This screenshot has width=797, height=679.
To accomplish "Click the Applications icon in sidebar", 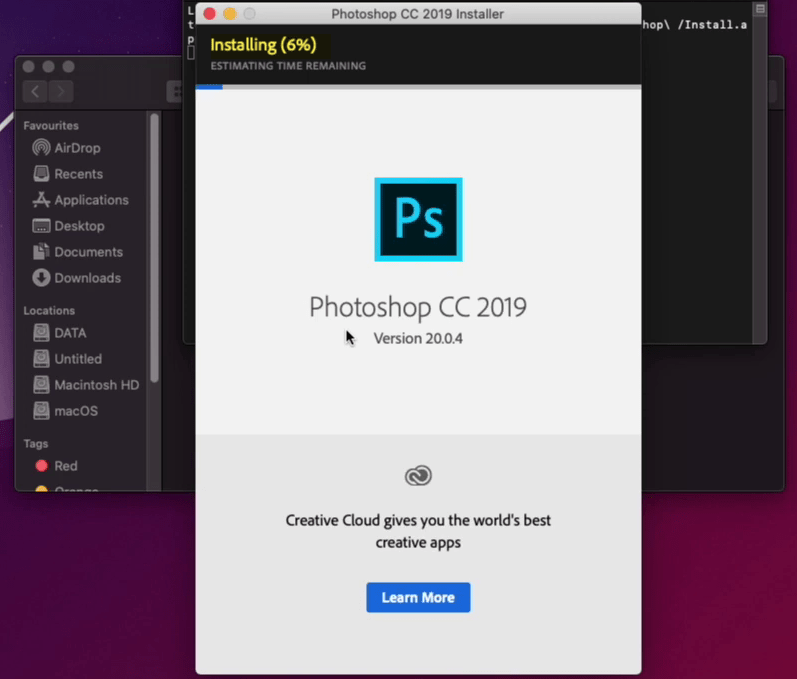I will (41, 200).
